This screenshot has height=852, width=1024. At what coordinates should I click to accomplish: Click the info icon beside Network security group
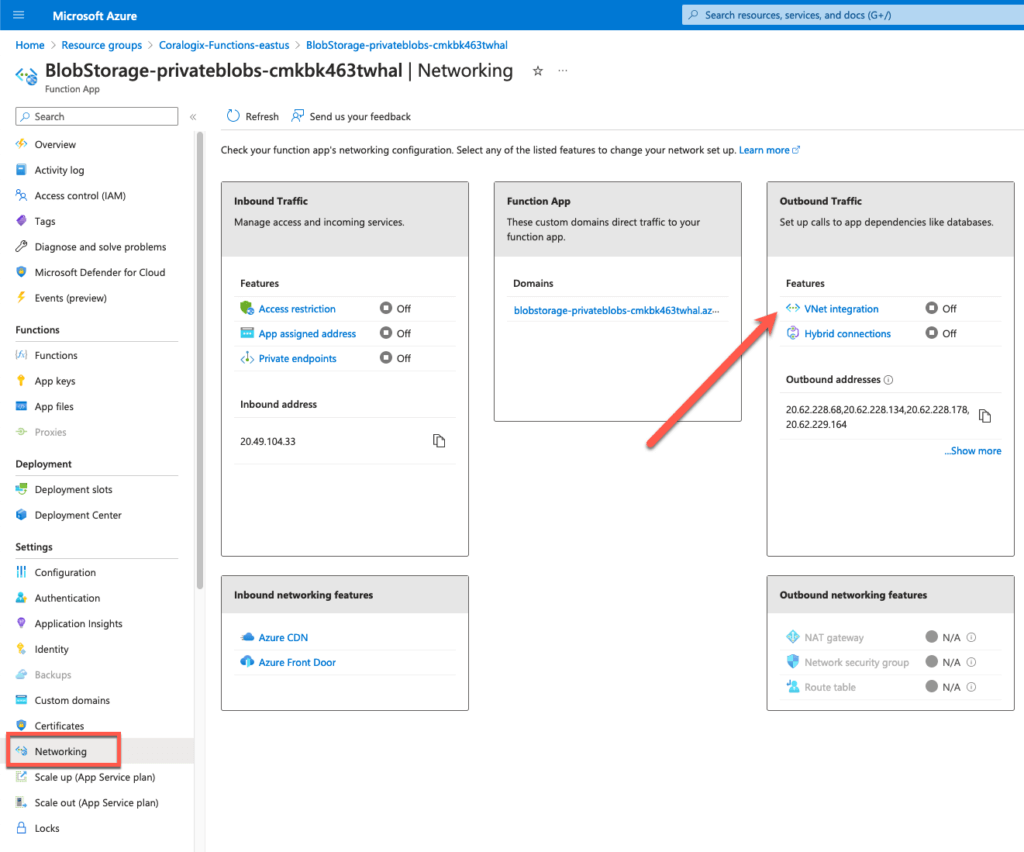coord(971,662)
